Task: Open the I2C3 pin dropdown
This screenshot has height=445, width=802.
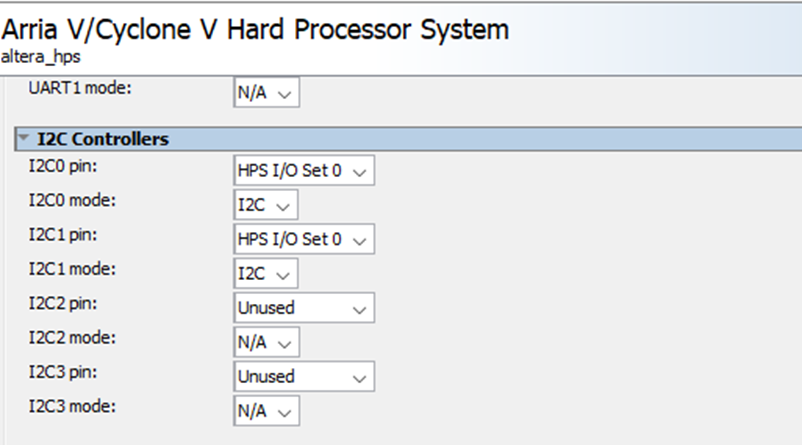Action: (304, 377)
